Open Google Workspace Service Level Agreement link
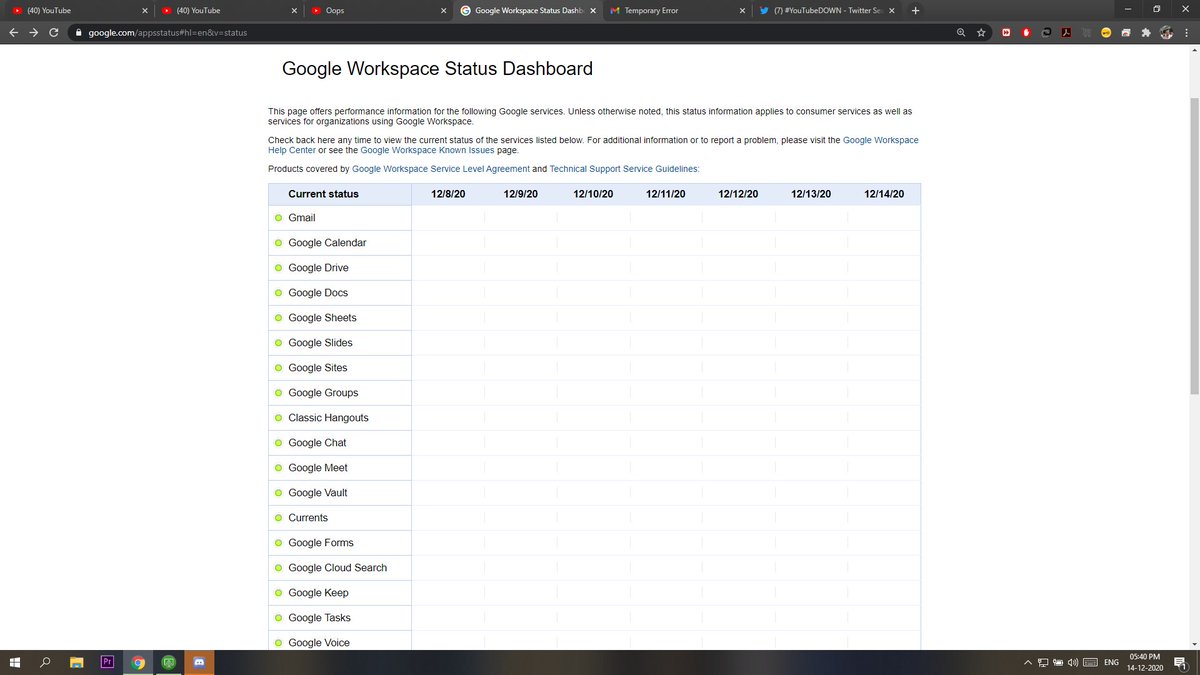The image size is (1200, 675). (441, 169)
